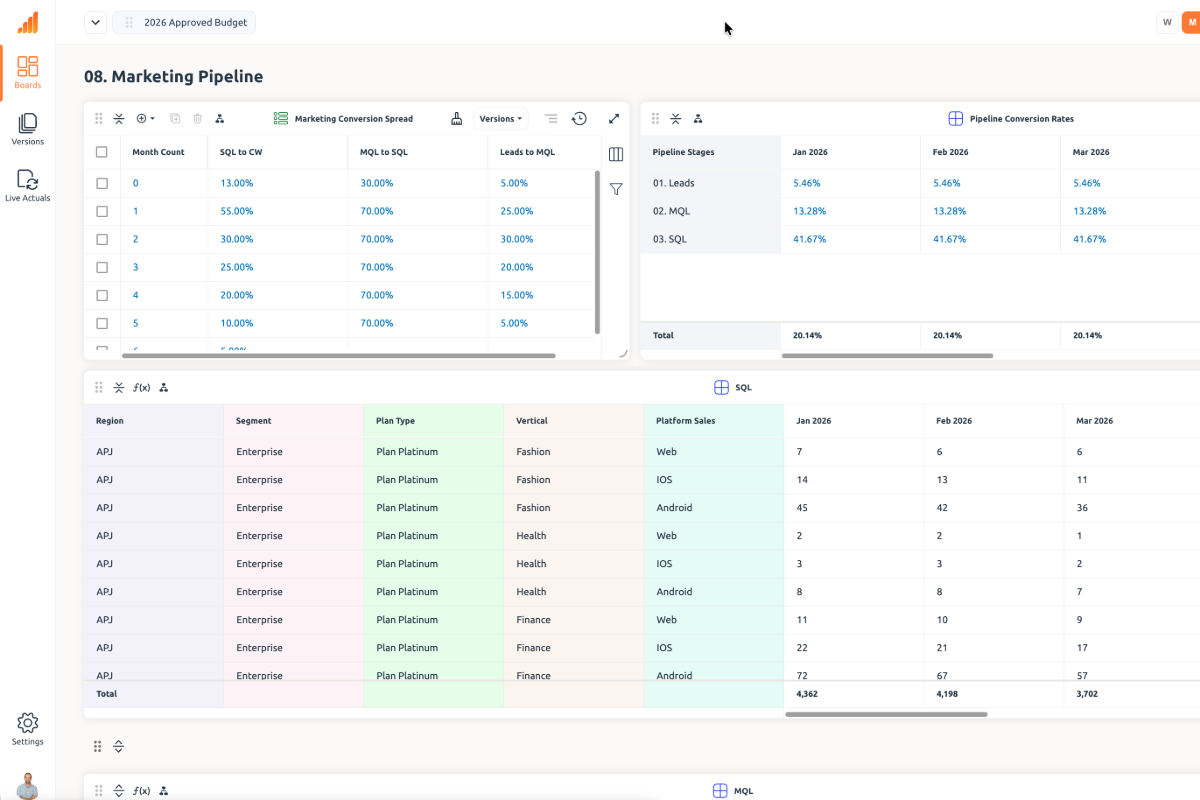This screenshot has width=1200, height=800.
Task: Open the Versions dropdown in Conversion Spread
Action: pos(501,118)
